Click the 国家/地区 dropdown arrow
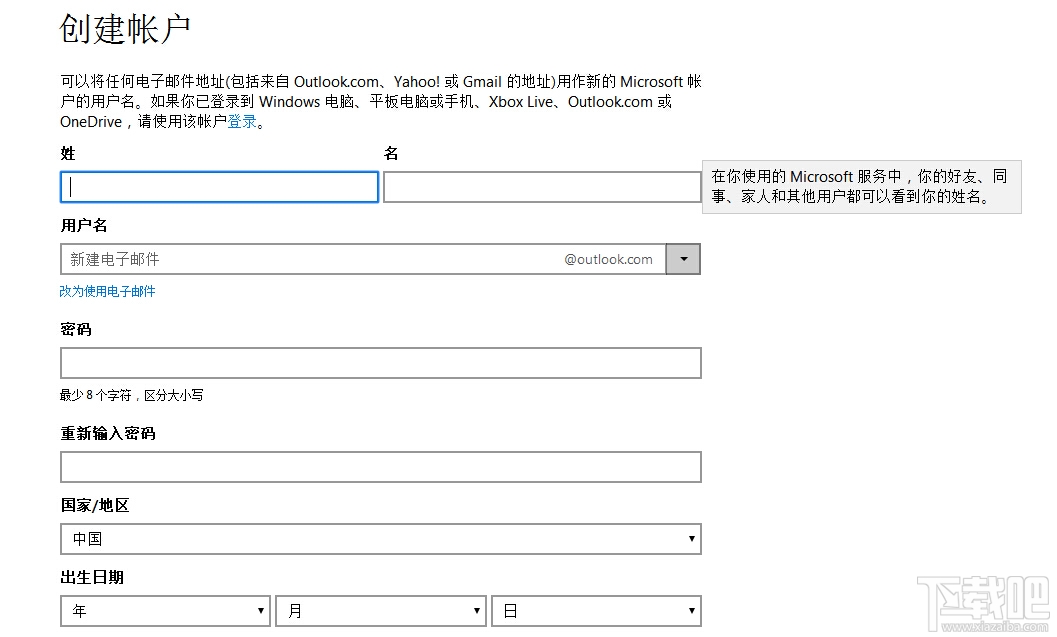The width and height of the screenshot is (1057, 637). pyautogui.click(x=691, y=539)
